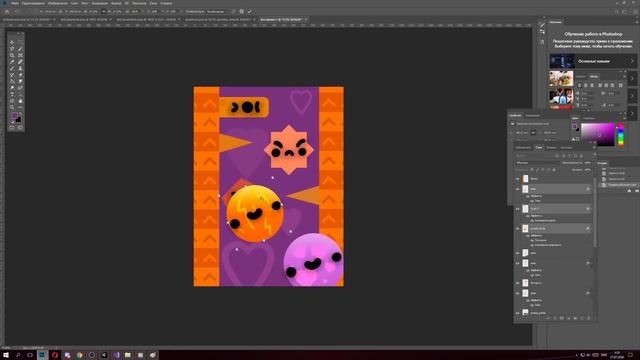
Task: Click the foreground color swatch in toolbox
Action: 14,116
